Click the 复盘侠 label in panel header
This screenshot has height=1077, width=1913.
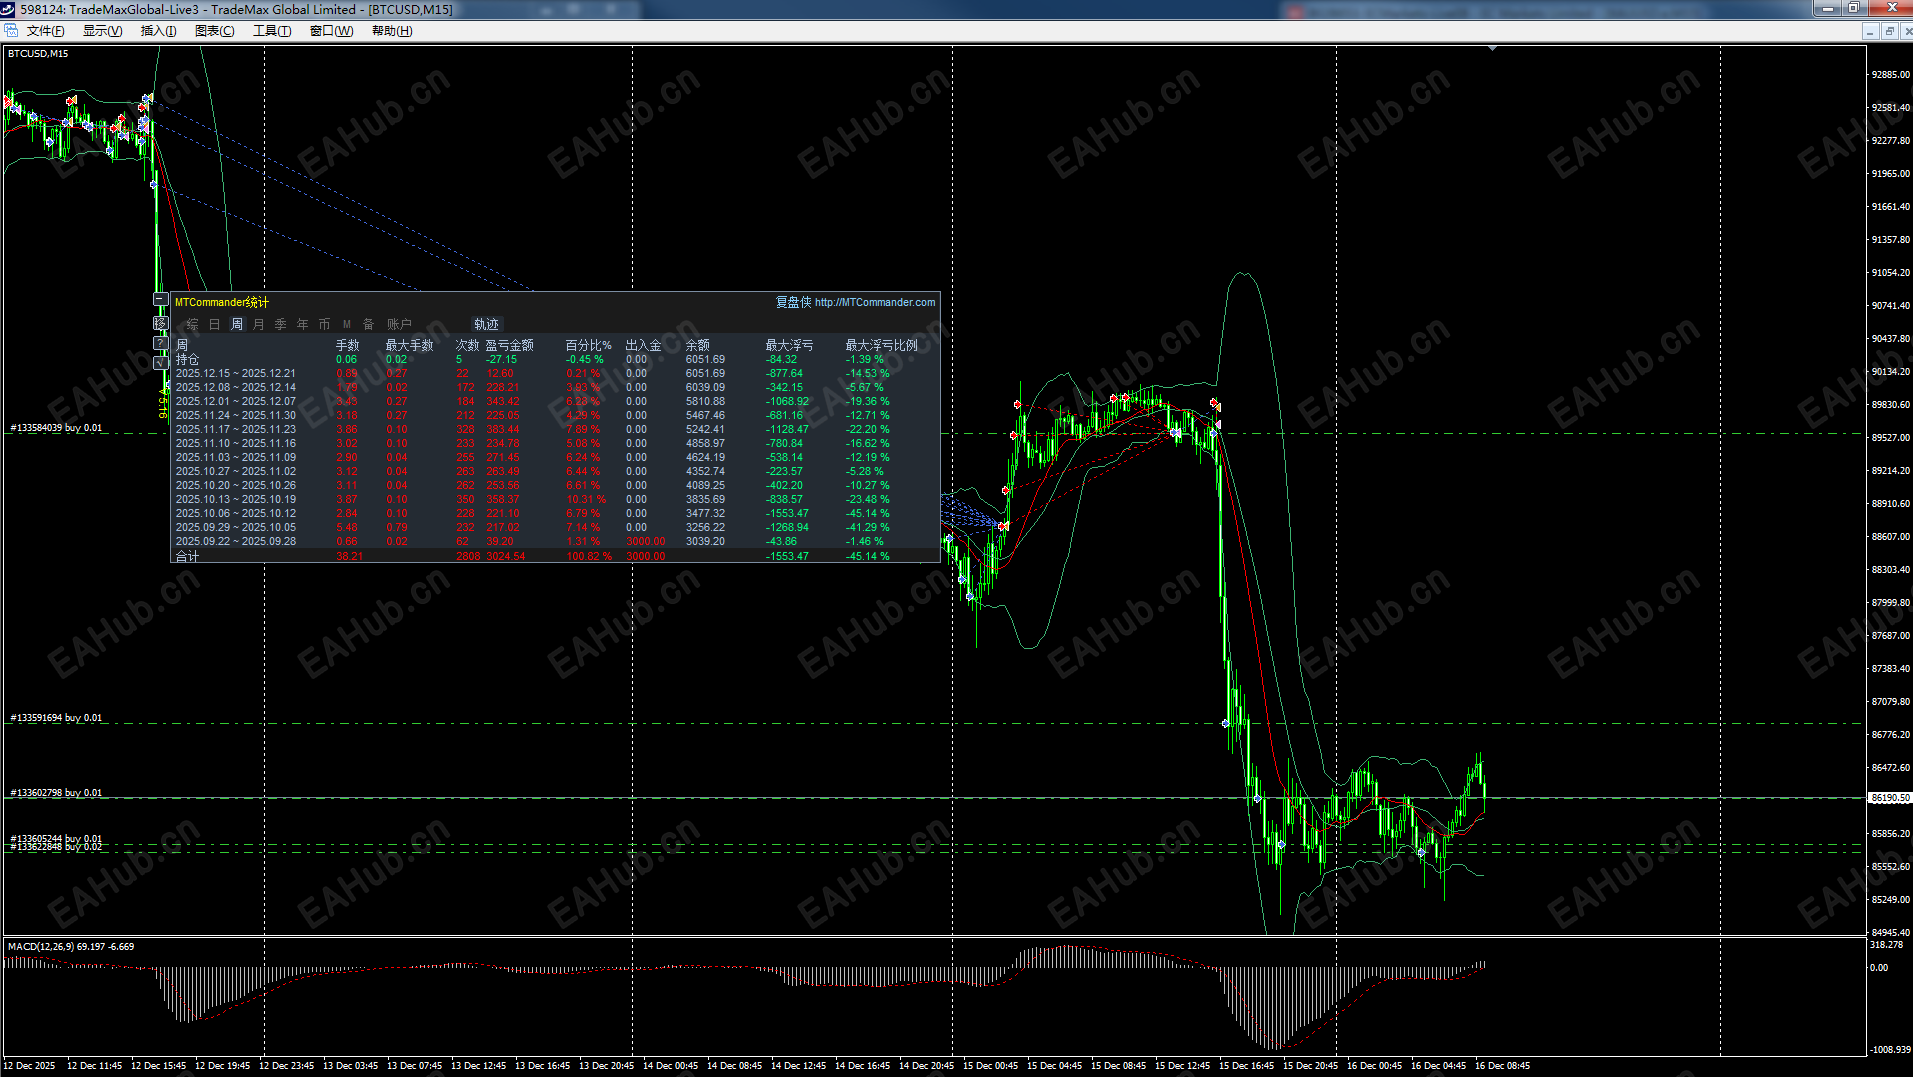pyautogui.click(x=793, y=302)
